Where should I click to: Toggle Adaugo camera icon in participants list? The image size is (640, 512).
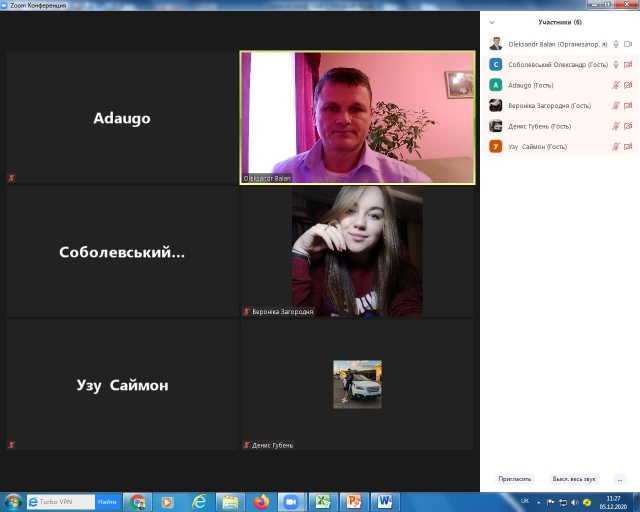pyautogui.click(x=628, y=85)
